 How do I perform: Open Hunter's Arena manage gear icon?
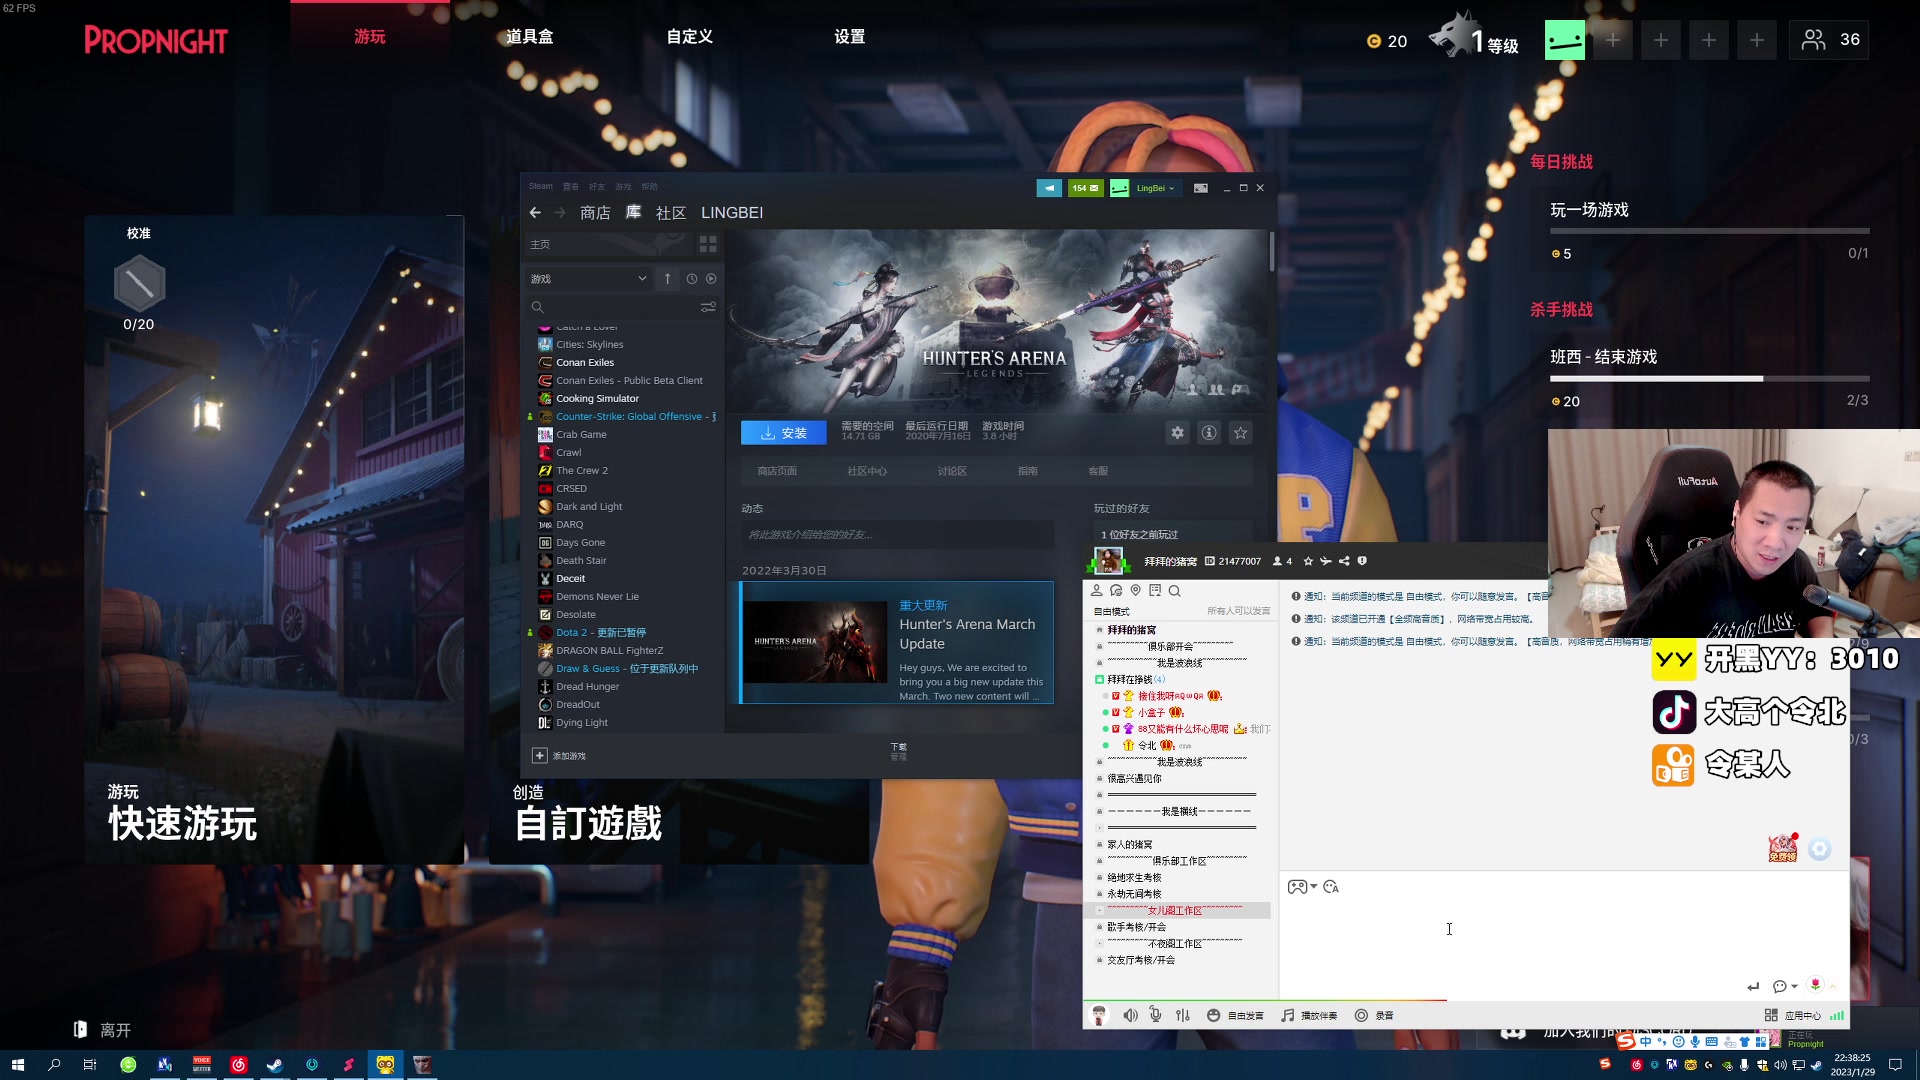point(1177,433)
